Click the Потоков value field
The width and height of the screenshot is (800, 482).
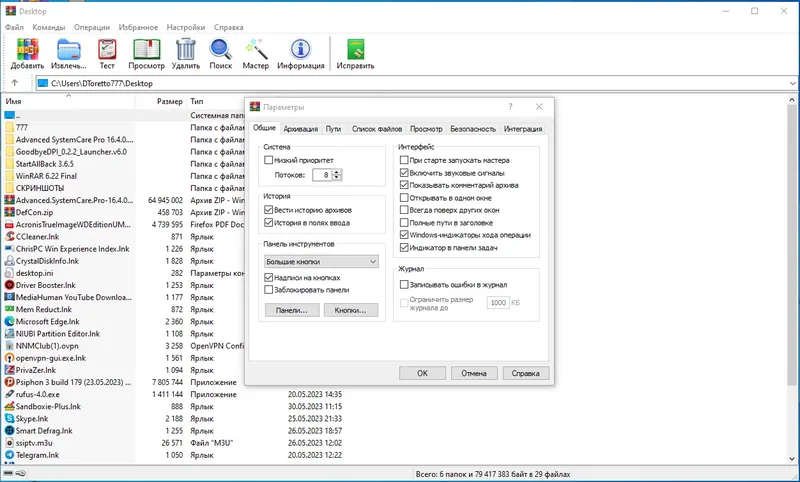322,175
